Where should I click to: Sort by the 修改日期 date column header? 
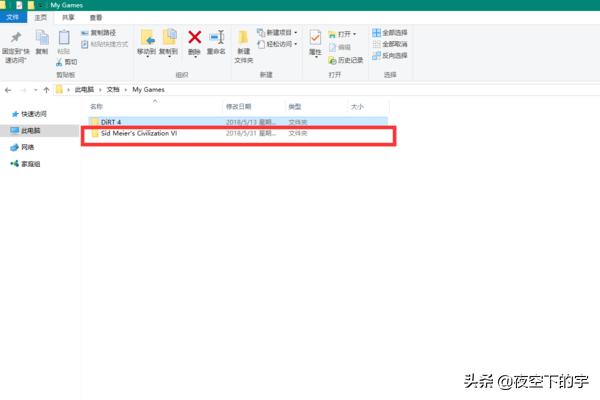238,107
